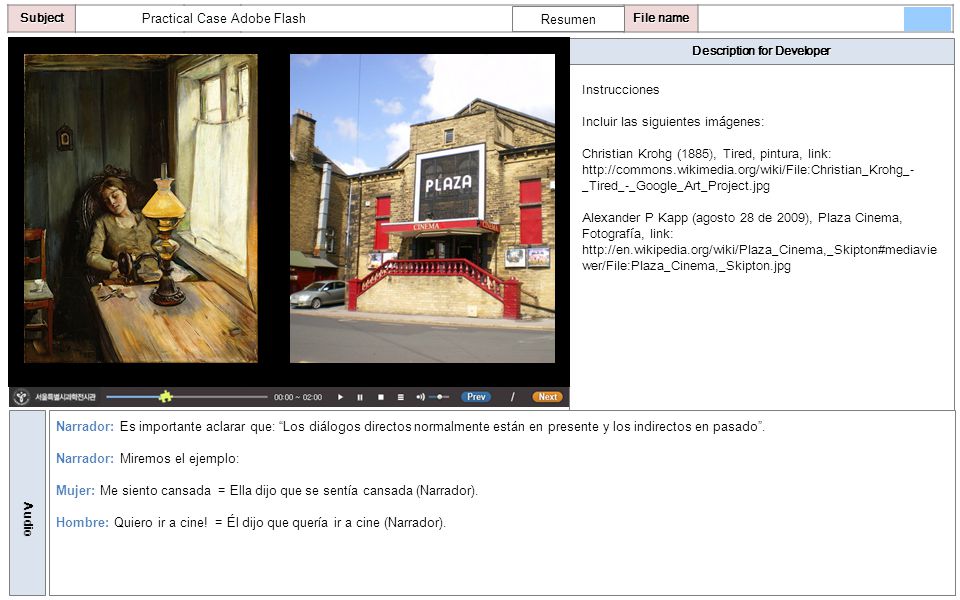This screenshot has height=600, width=960.
Task: Click the 'Miremos el ejemplo:' narrator line
Action: pos(148,458)
